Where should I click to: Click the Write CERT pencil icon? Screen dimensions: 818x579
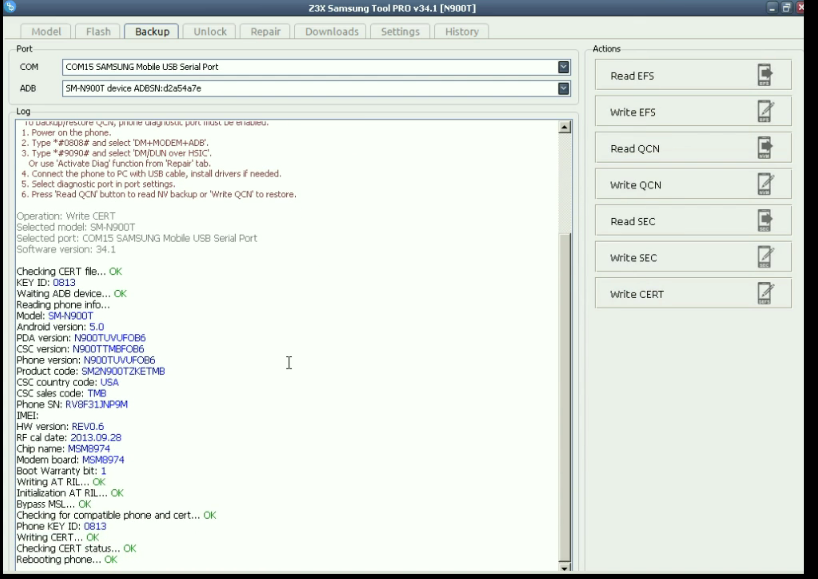pyautogui.click(x=765, y=294)
